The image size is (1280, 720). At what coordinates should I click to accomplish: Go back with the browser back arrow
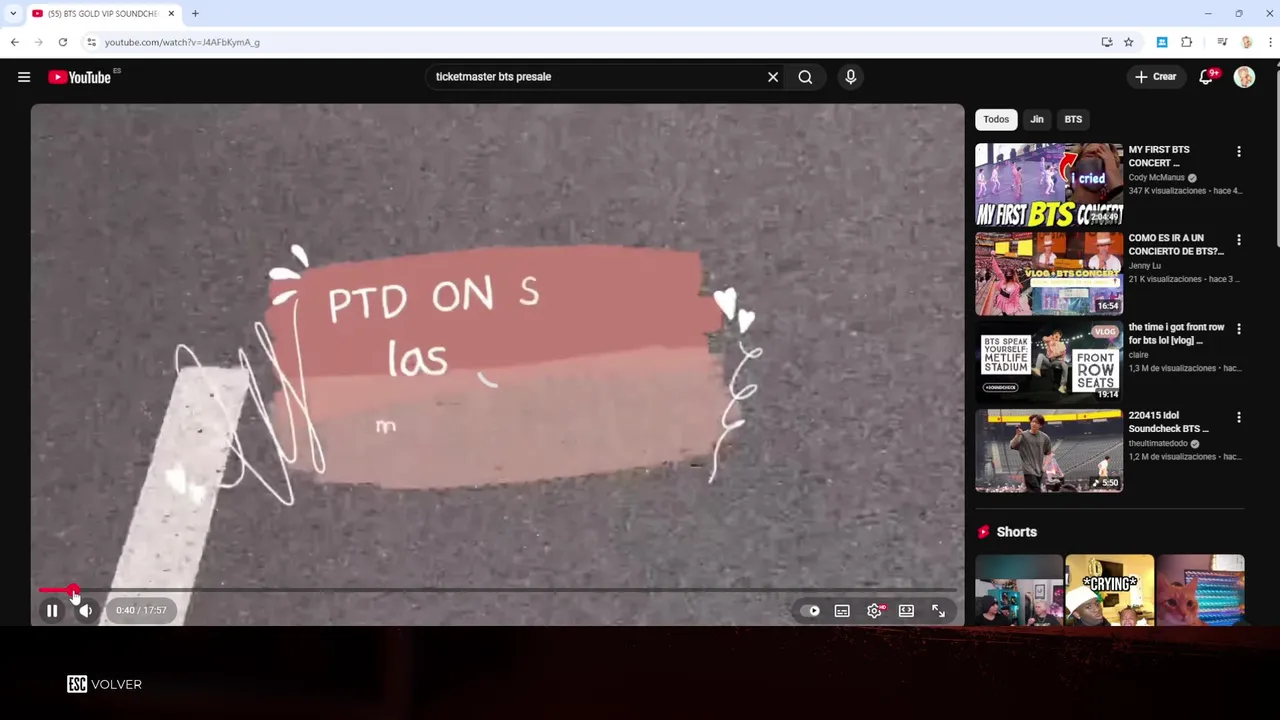15,42
